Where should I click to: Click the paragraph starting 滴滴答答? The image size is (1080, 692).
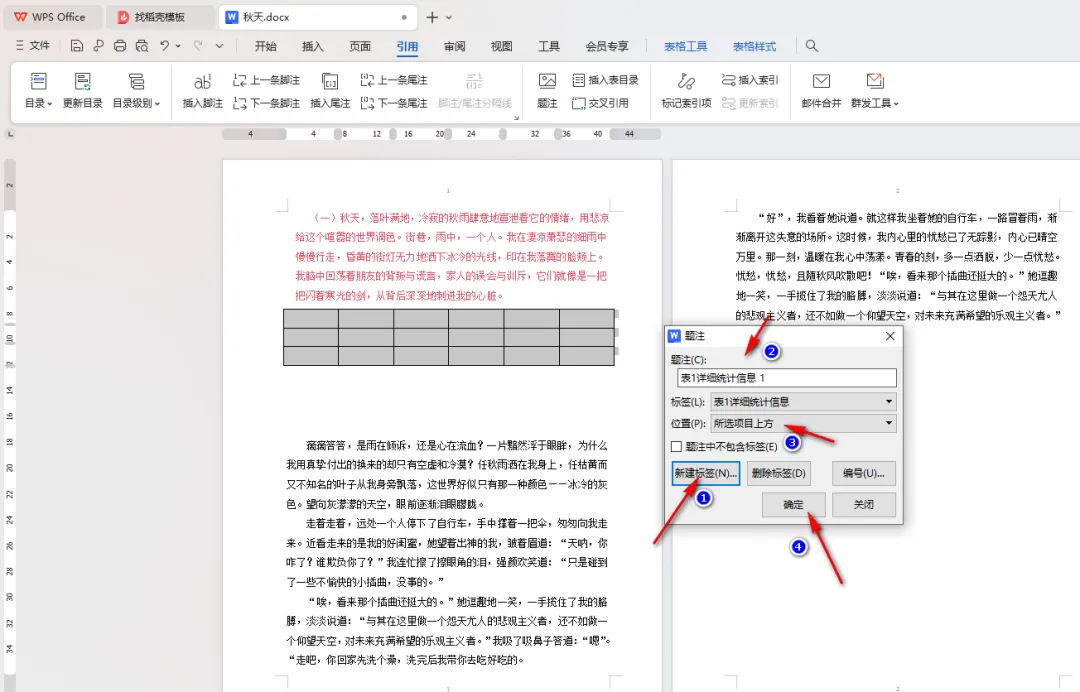pos(448,474)
